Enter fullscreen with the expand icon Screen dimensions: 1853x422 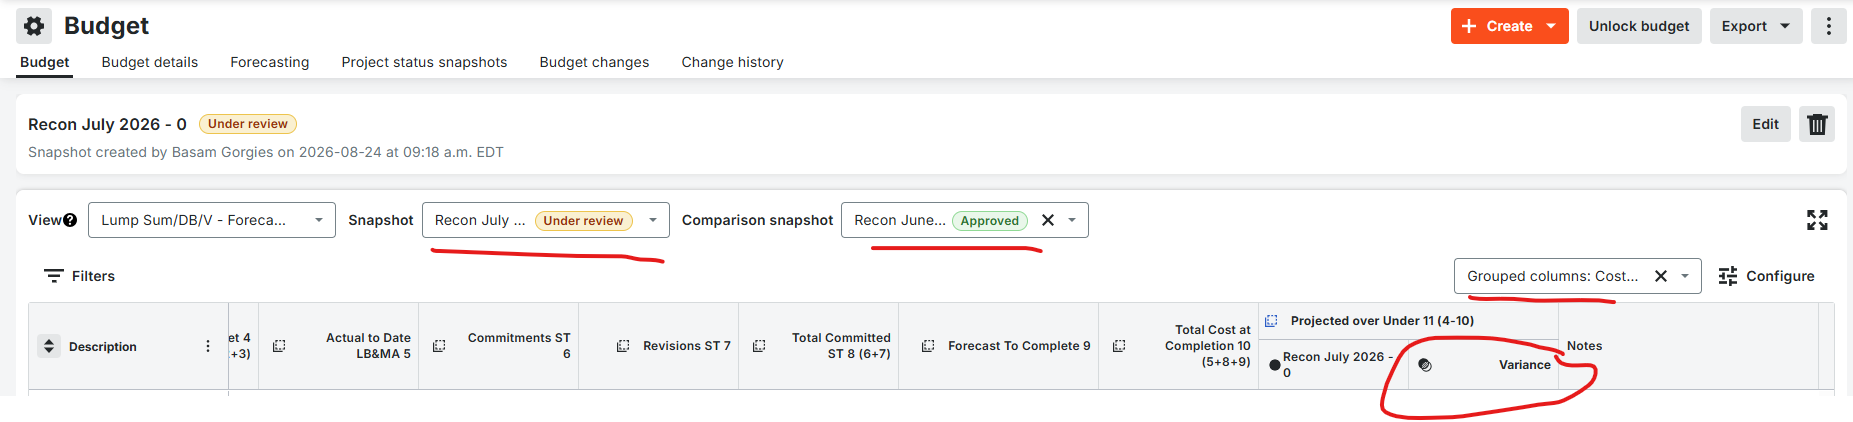pos(1817,220)
